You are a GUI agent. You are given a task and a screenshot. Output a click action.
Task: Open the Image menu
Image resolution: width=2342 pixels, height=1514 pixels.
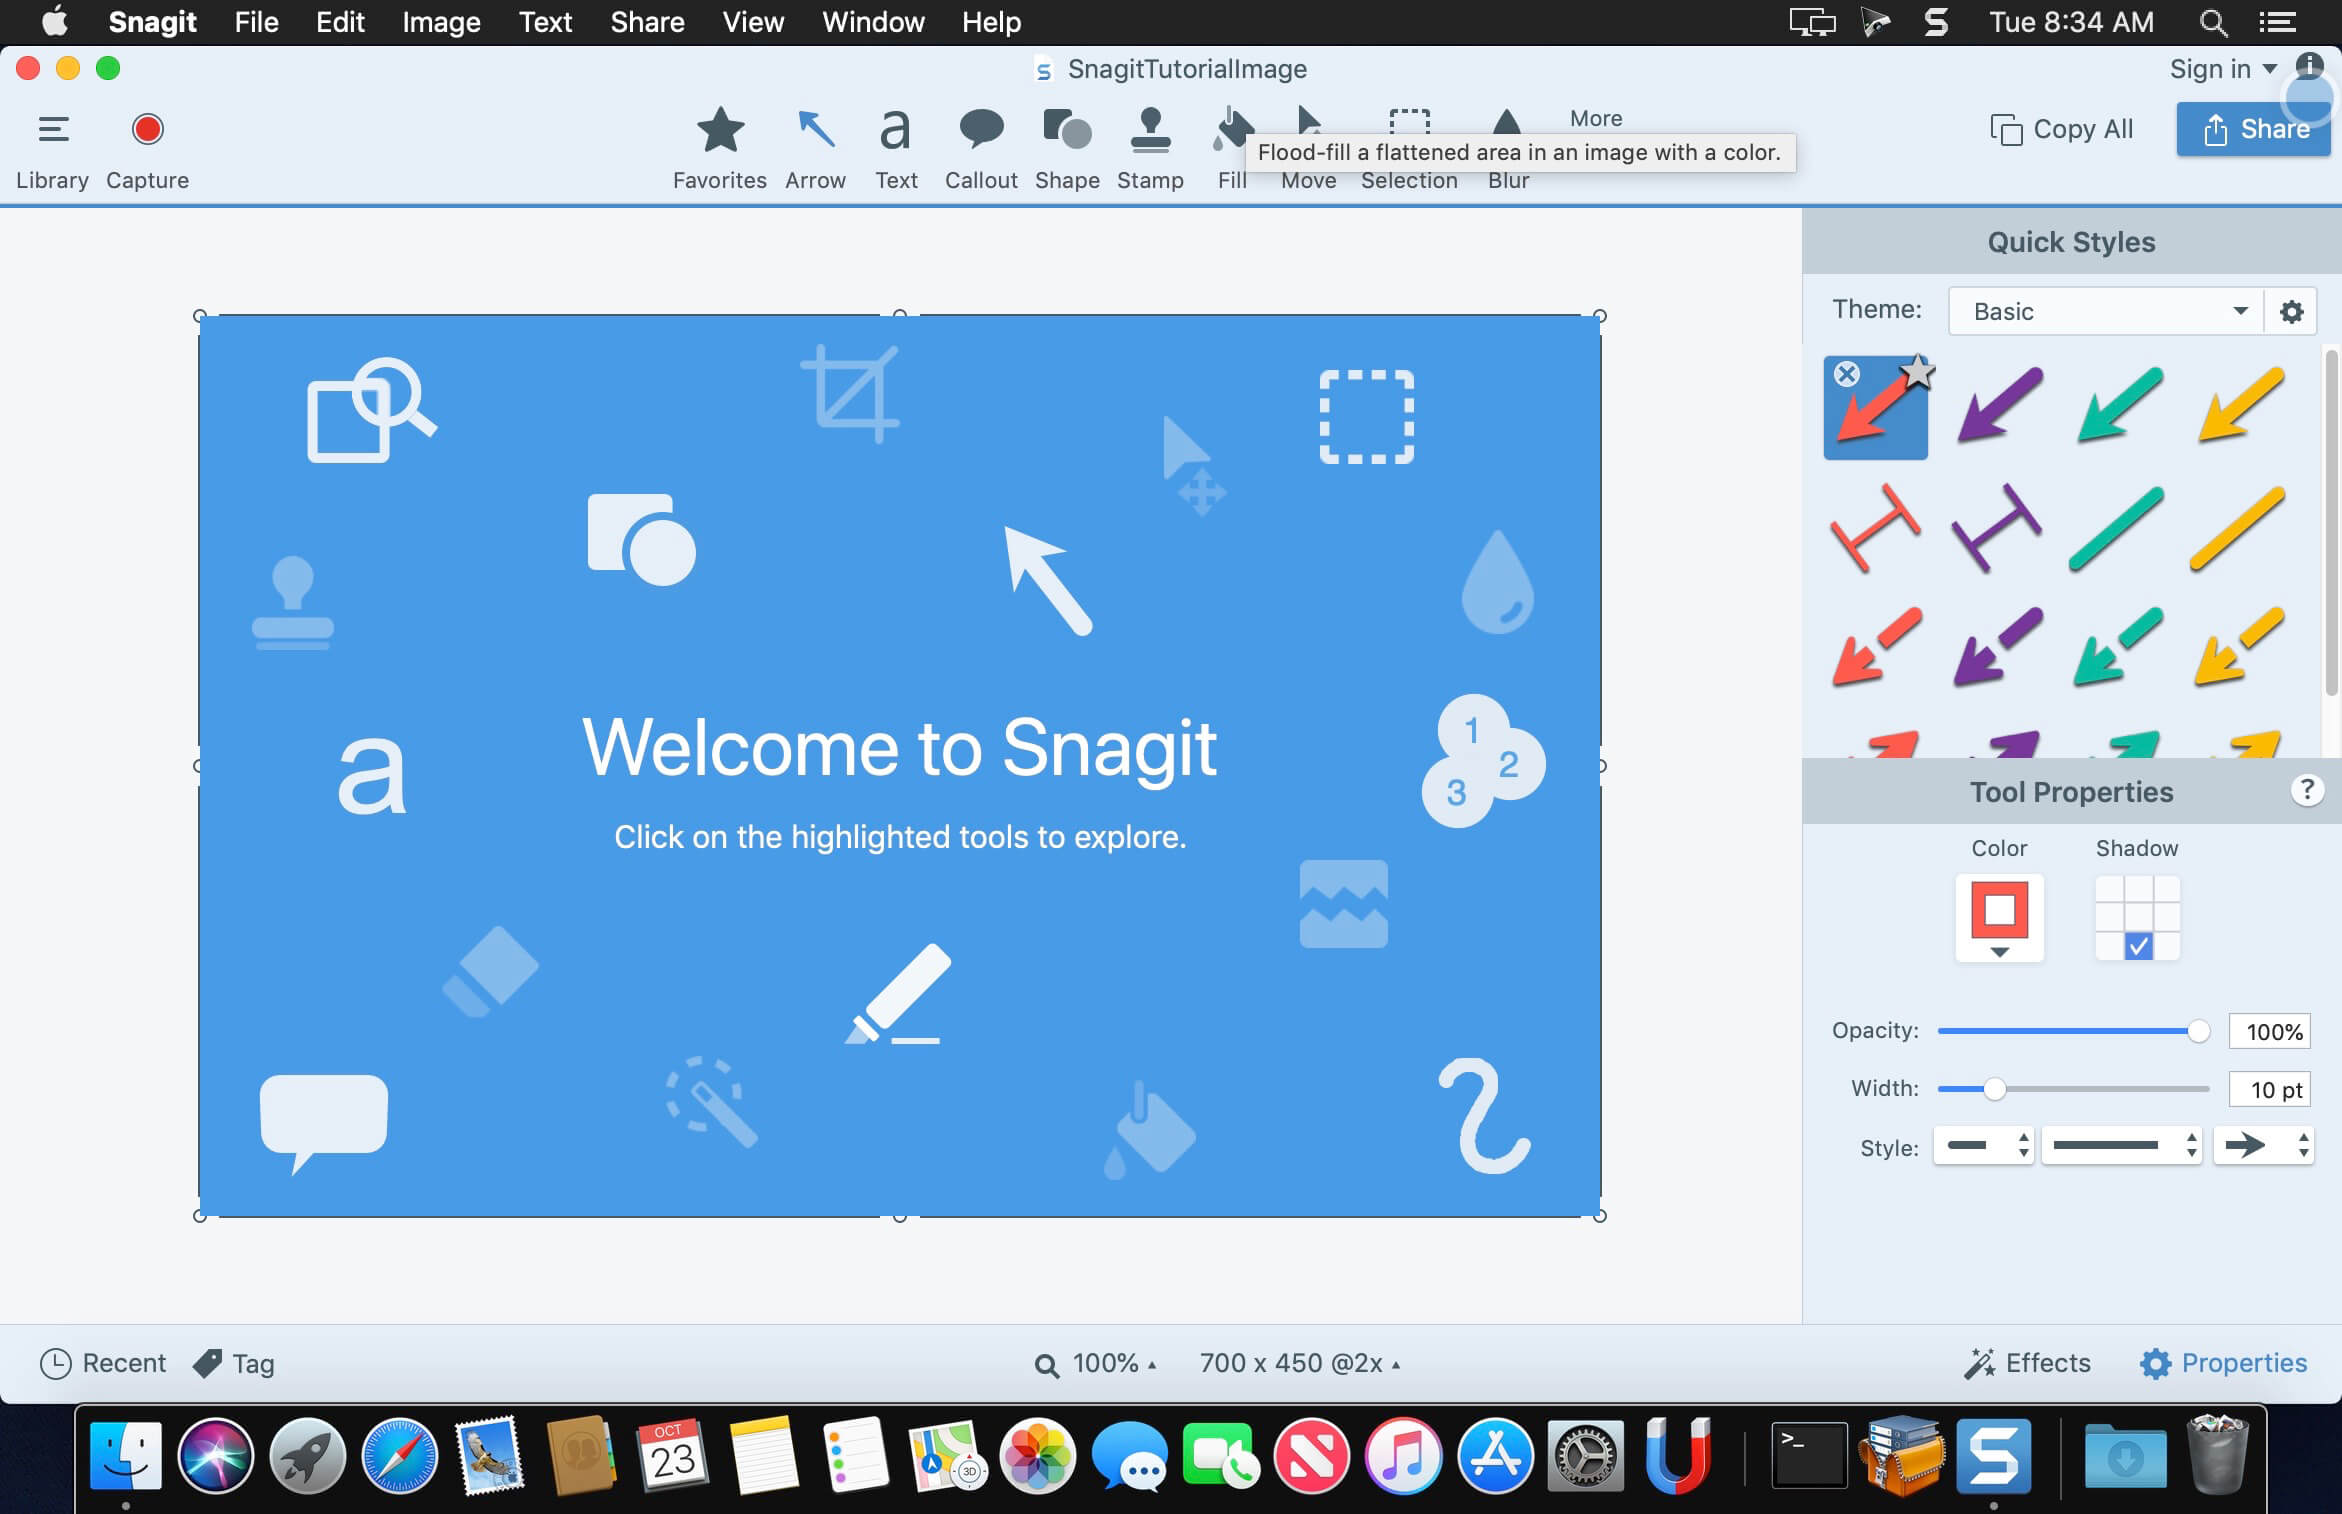(x=439, y=22)
